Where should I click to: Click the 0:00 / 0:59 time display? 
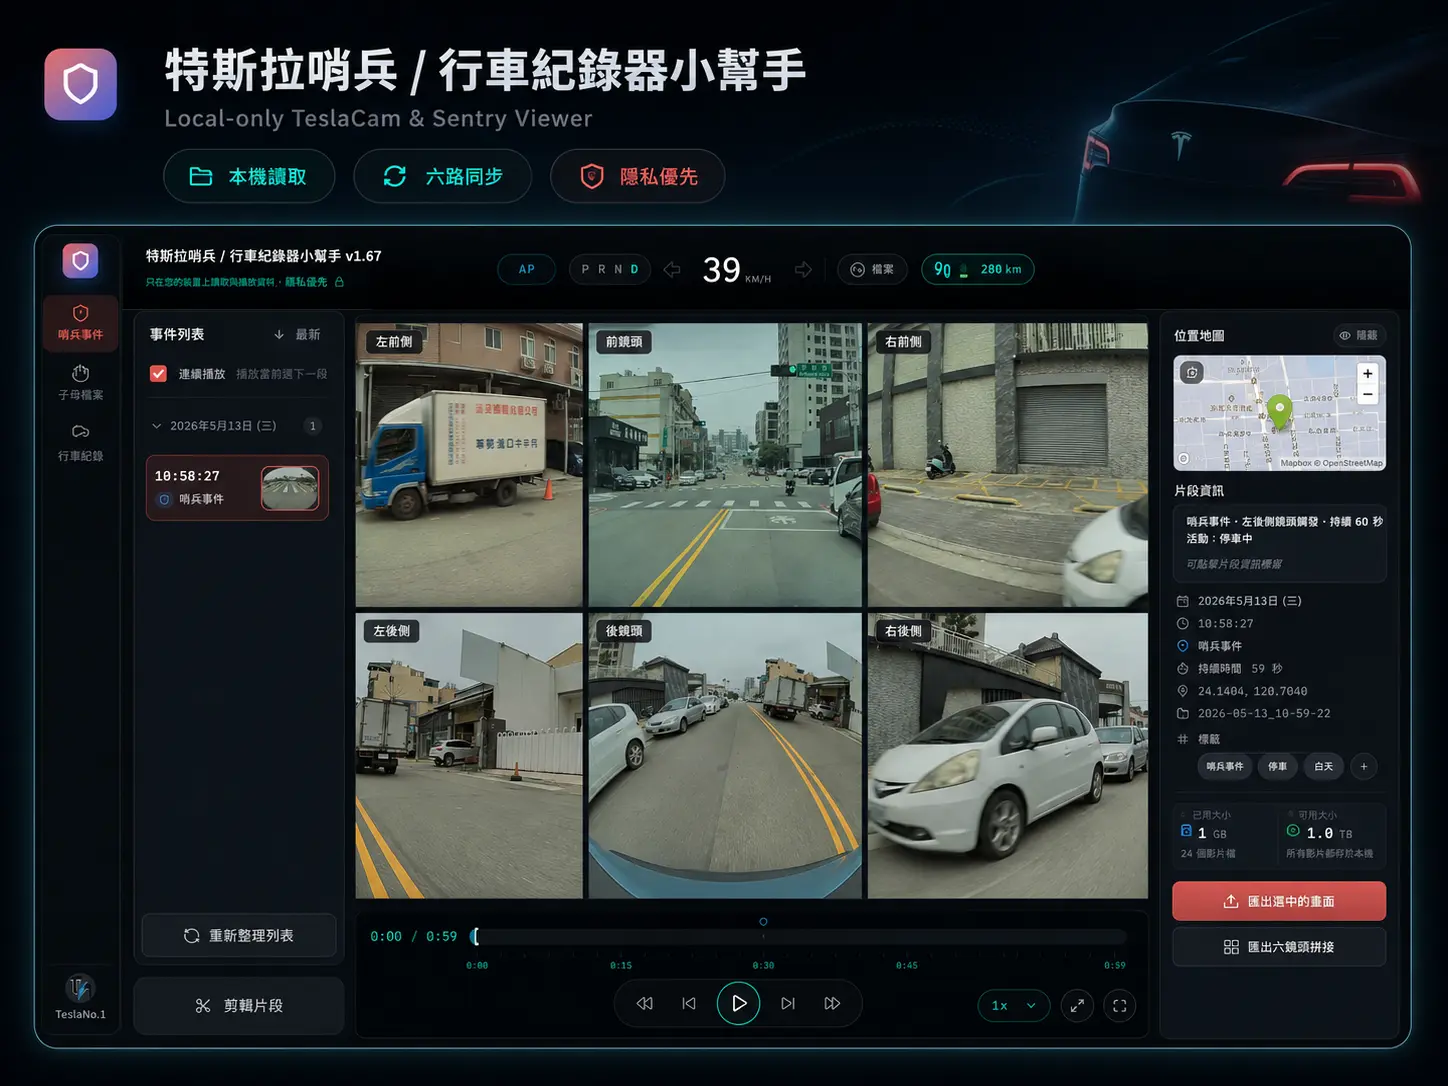[413, 937]
